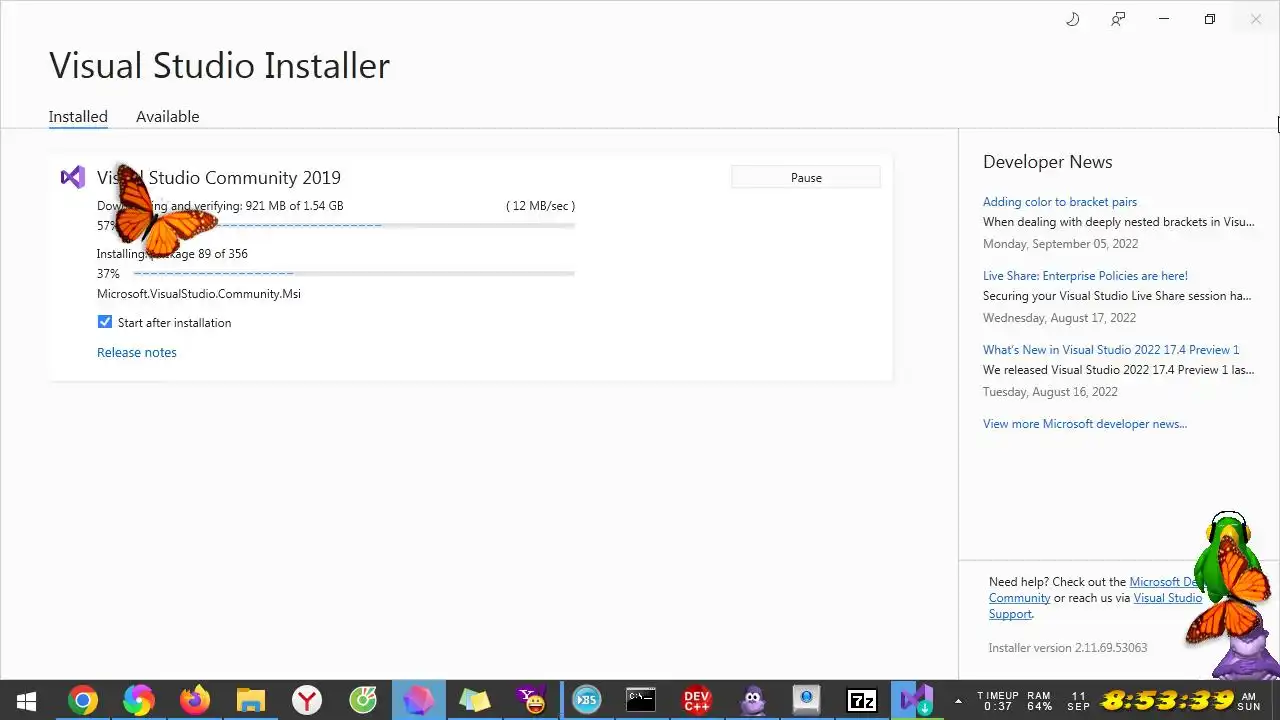Viewport: 1280px width, 720px height.
Task: Open File Explorer from the taskbar
Action: (251, 700)
